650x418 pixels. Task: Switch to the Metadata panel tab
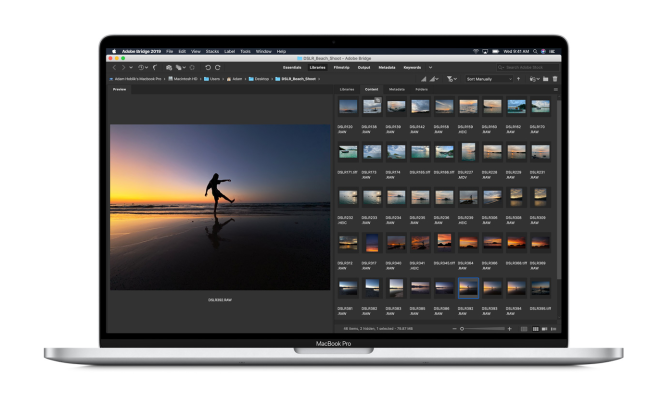[396, 89]
